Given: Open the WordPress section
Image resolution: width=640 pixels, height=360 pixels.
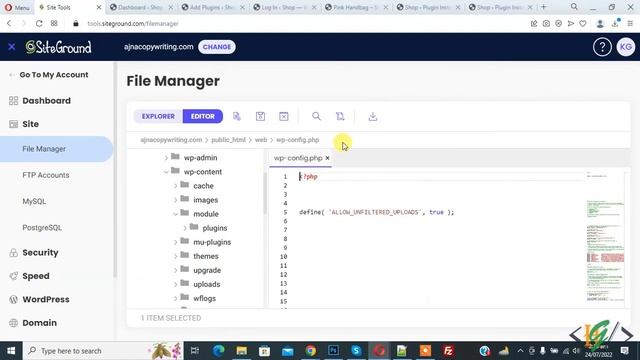Looking at the screenshot, I should [x=46, y=300].
